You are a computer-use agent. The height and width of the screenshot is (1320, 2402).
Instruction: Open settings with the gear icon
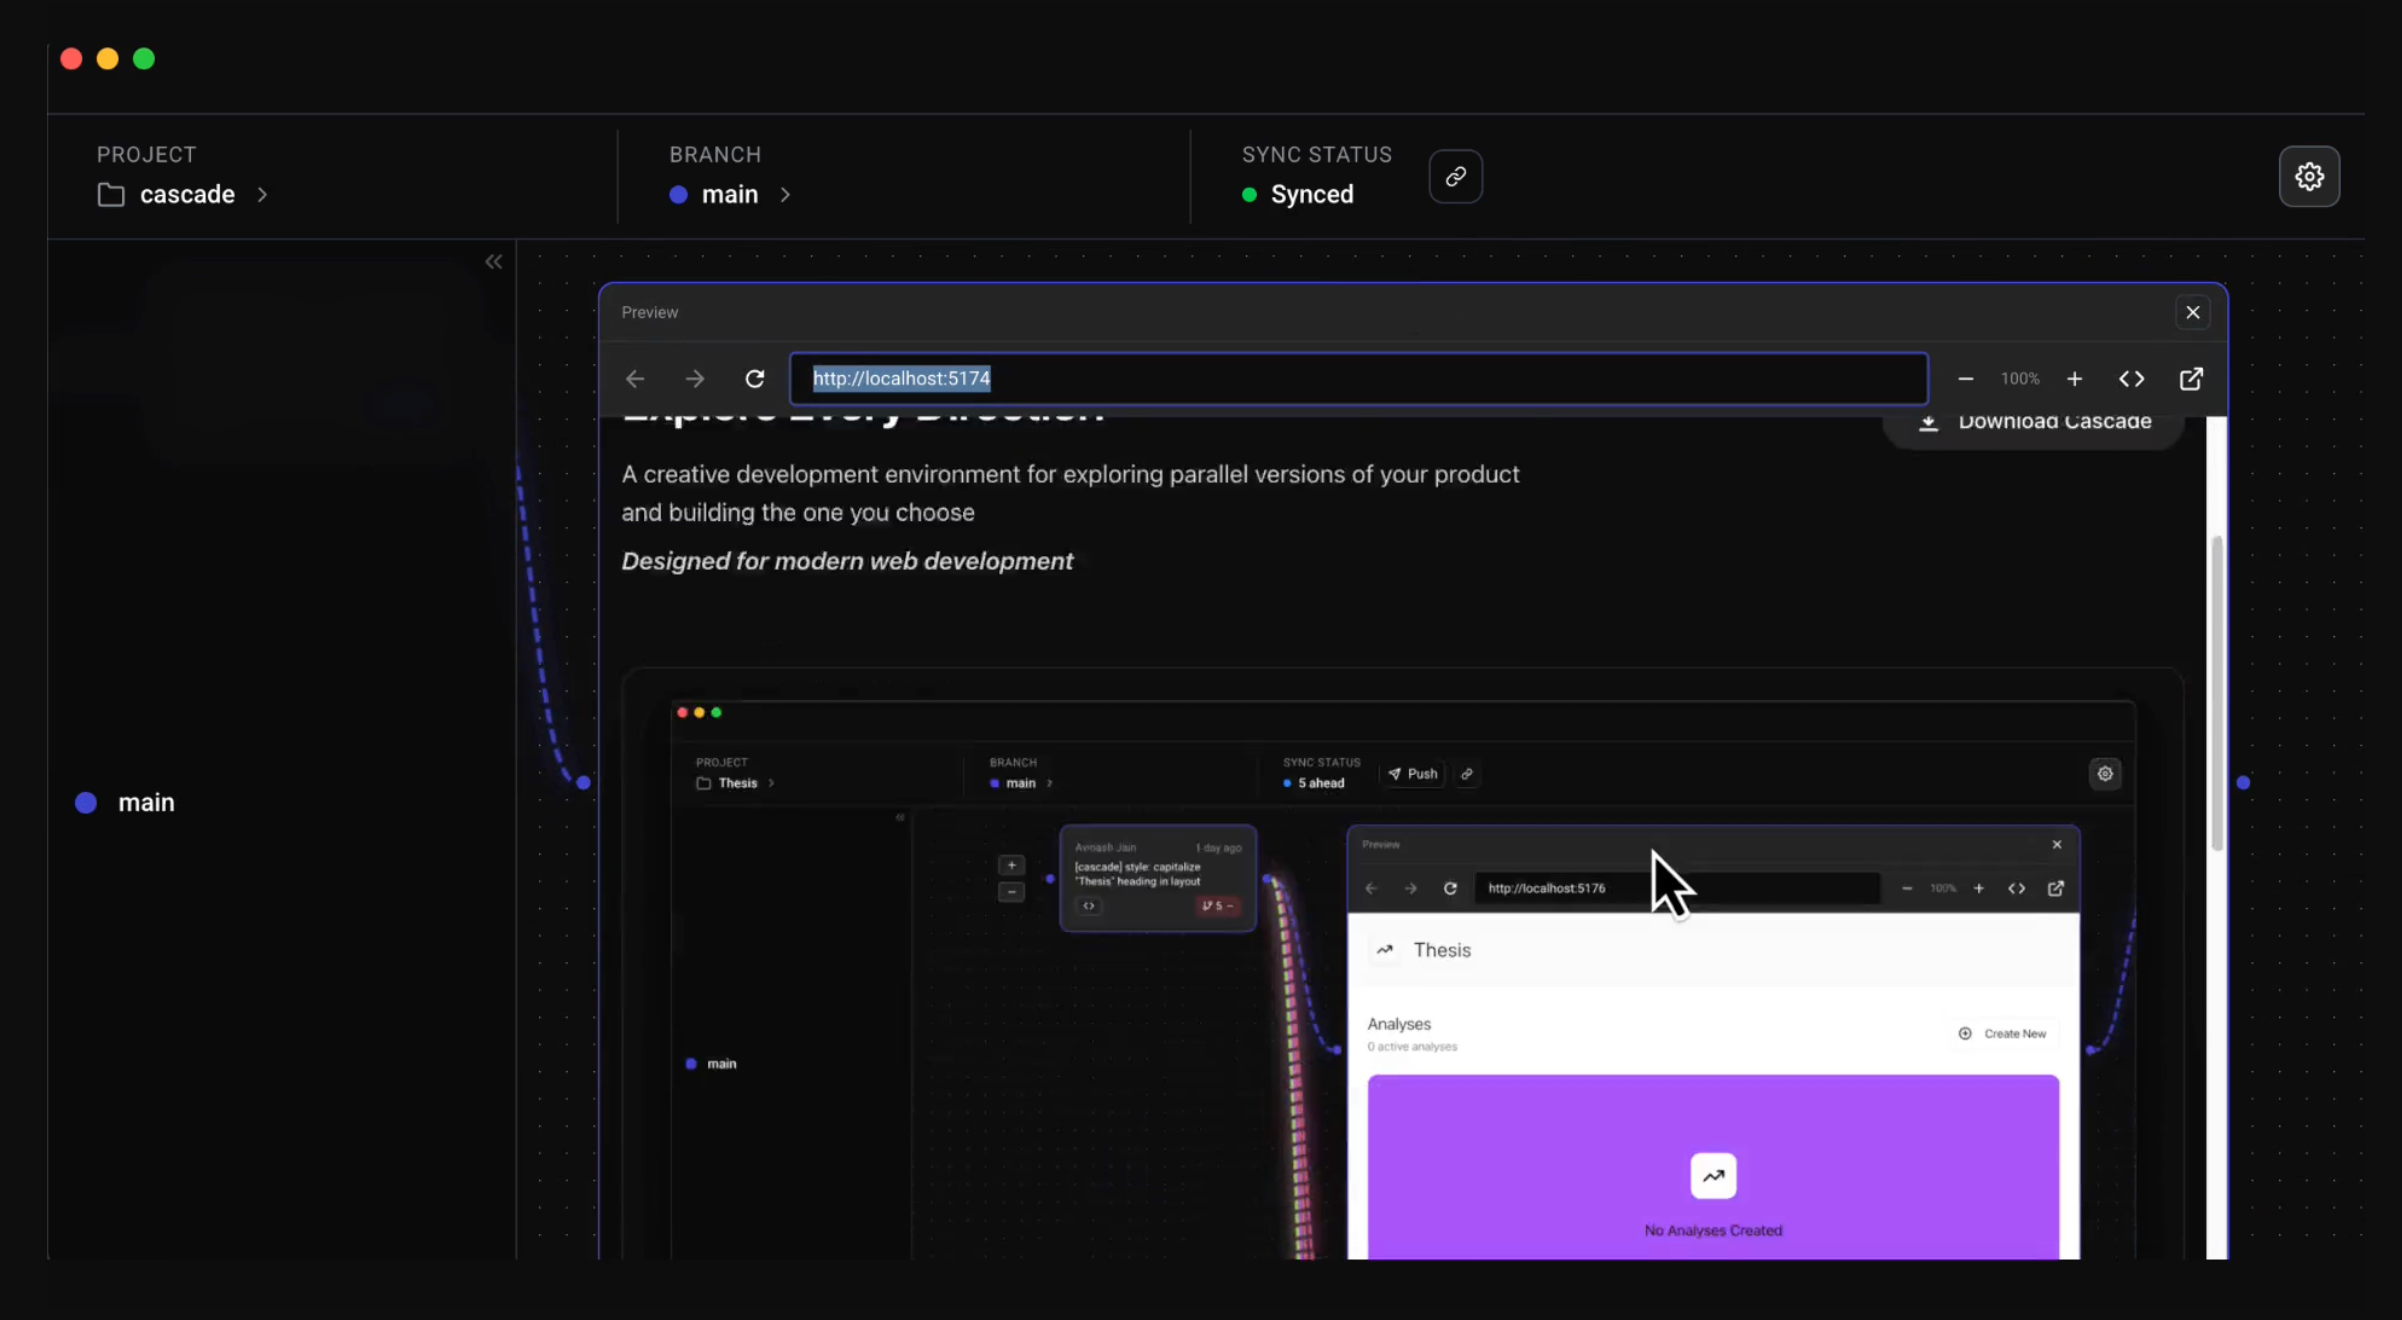pyautogui.click(x=2308, y=177)
